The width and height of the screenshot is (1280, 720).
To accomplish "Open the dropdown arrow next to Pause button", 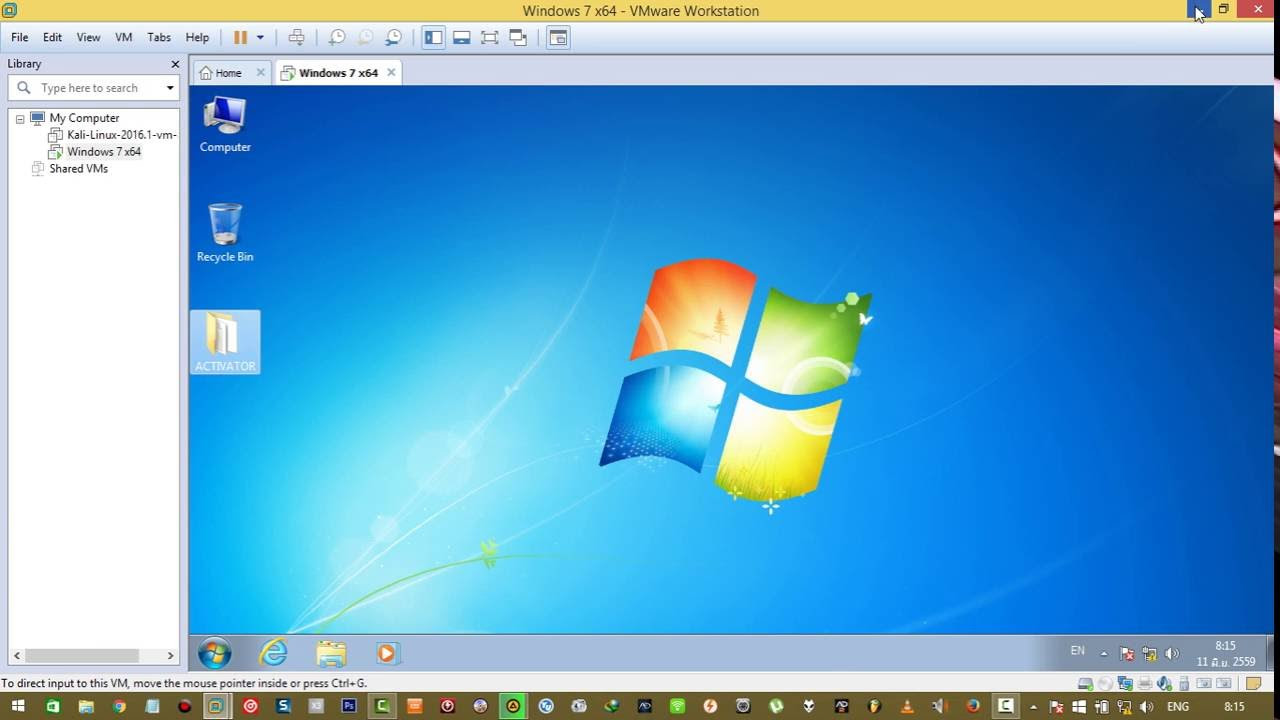I will pyautogui.click(x=260, y=37).
